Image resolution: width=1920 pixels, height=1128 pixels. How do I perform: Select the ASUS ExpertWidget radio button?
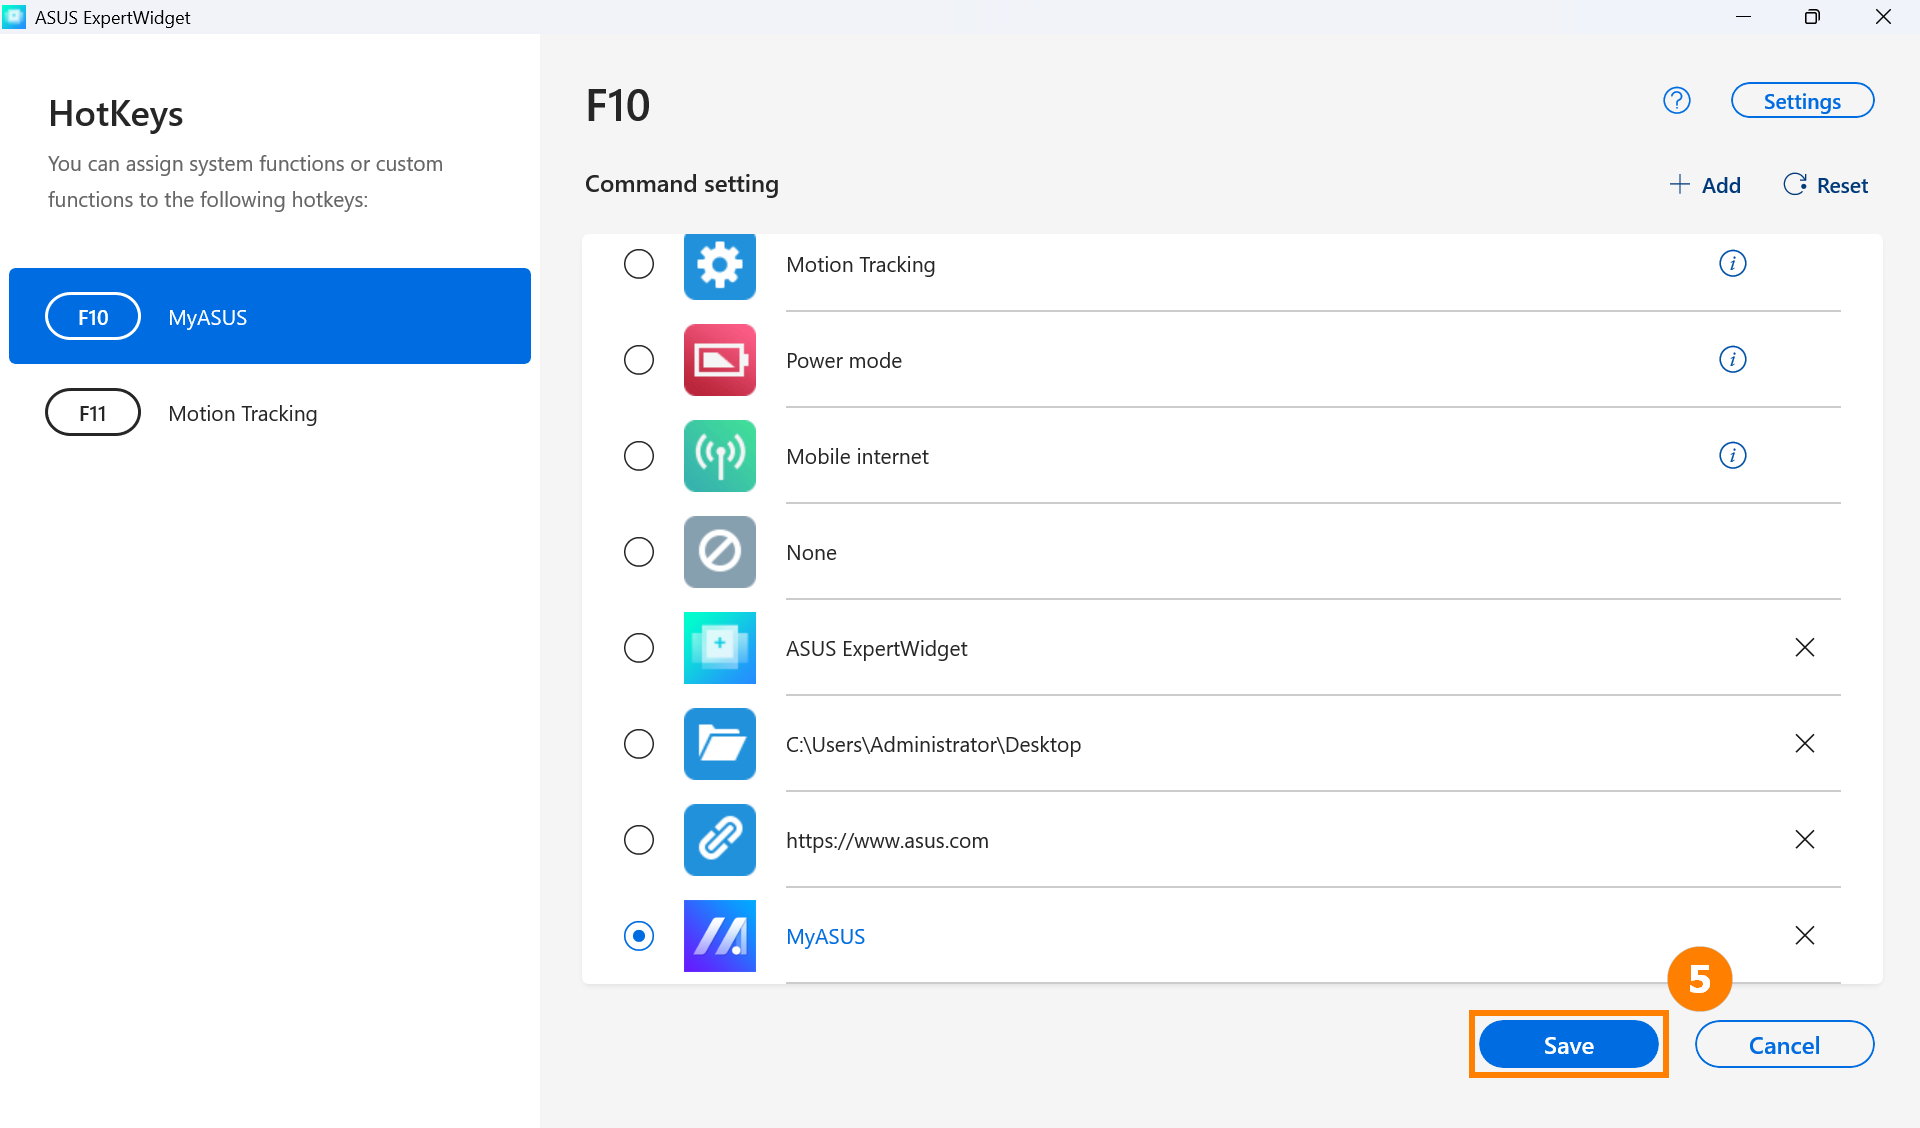point(639,648)
